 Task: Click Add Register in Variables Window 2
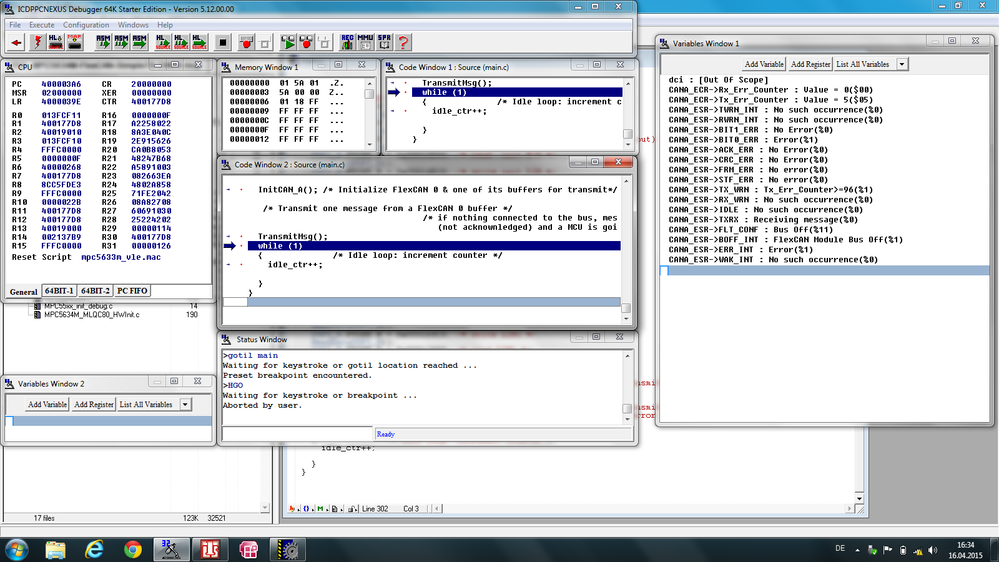pyautogui.click(x=94, y=405)
